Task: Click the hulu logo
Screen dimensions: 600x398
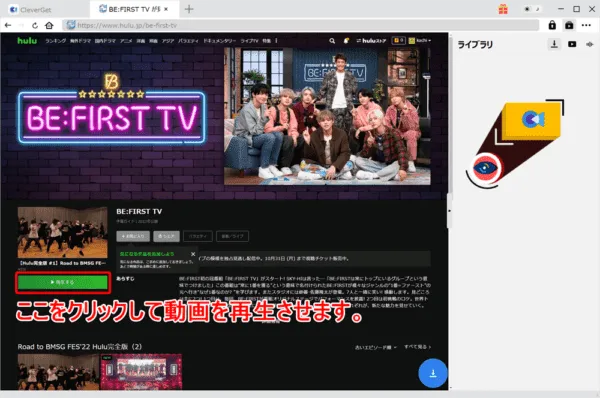Action: pos(27,41)
